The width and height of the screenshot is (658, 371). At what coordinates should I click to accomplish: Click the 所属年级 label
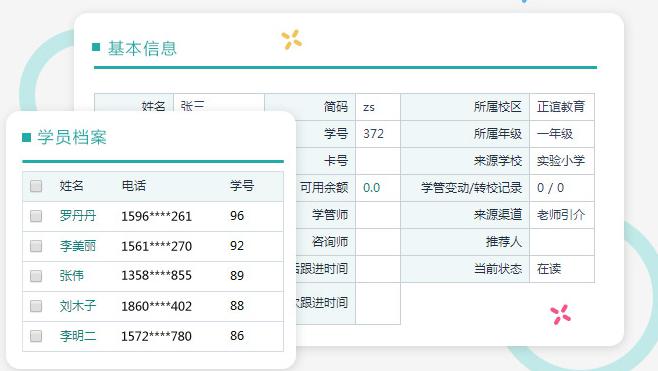pyautogui.click(x=498, y=134)
